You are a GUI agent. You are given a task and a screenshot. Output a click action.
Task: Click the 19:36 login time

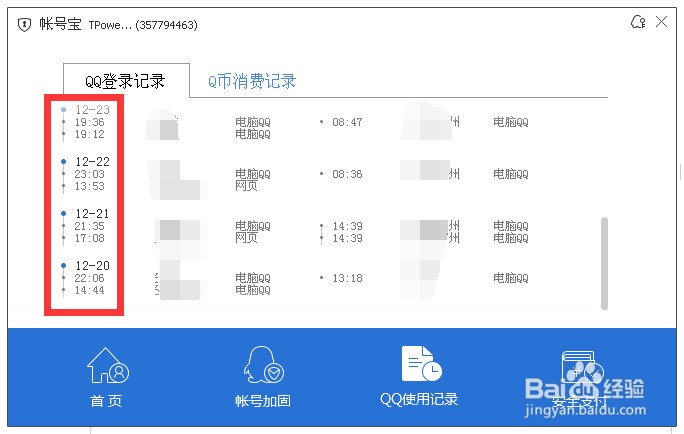(89, 122)
